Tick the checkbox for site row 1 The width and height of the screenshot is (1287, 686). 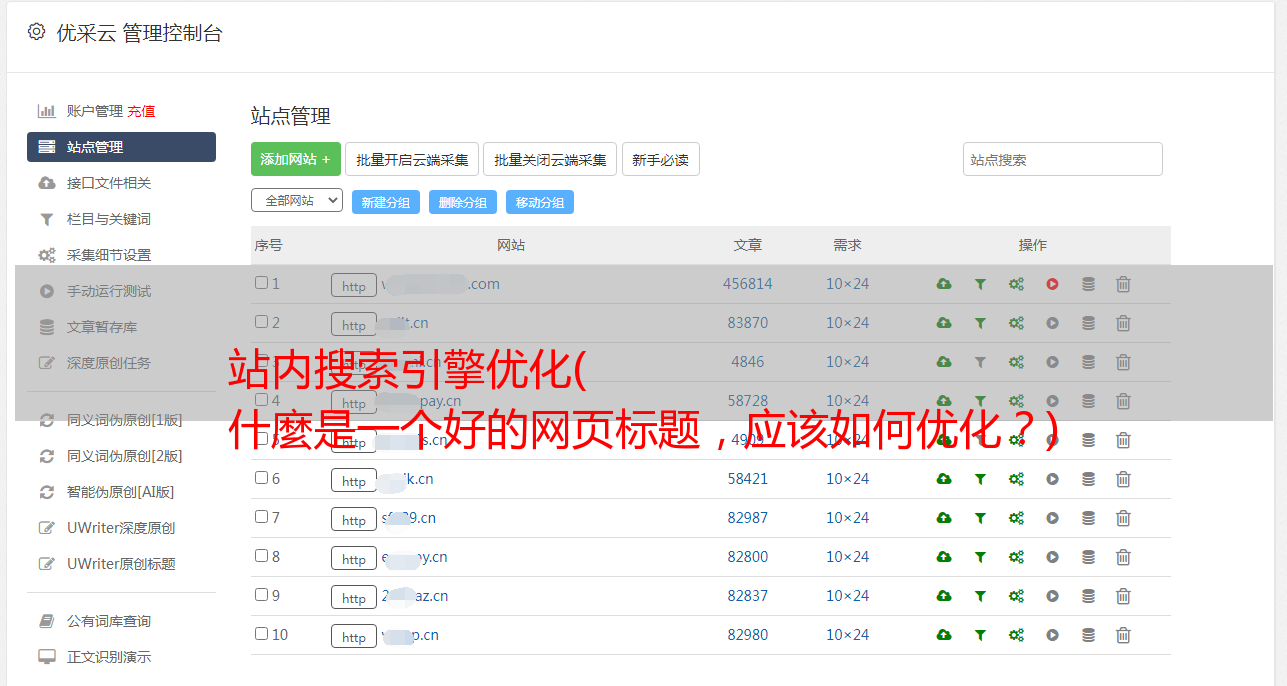[x=261, y=283]
